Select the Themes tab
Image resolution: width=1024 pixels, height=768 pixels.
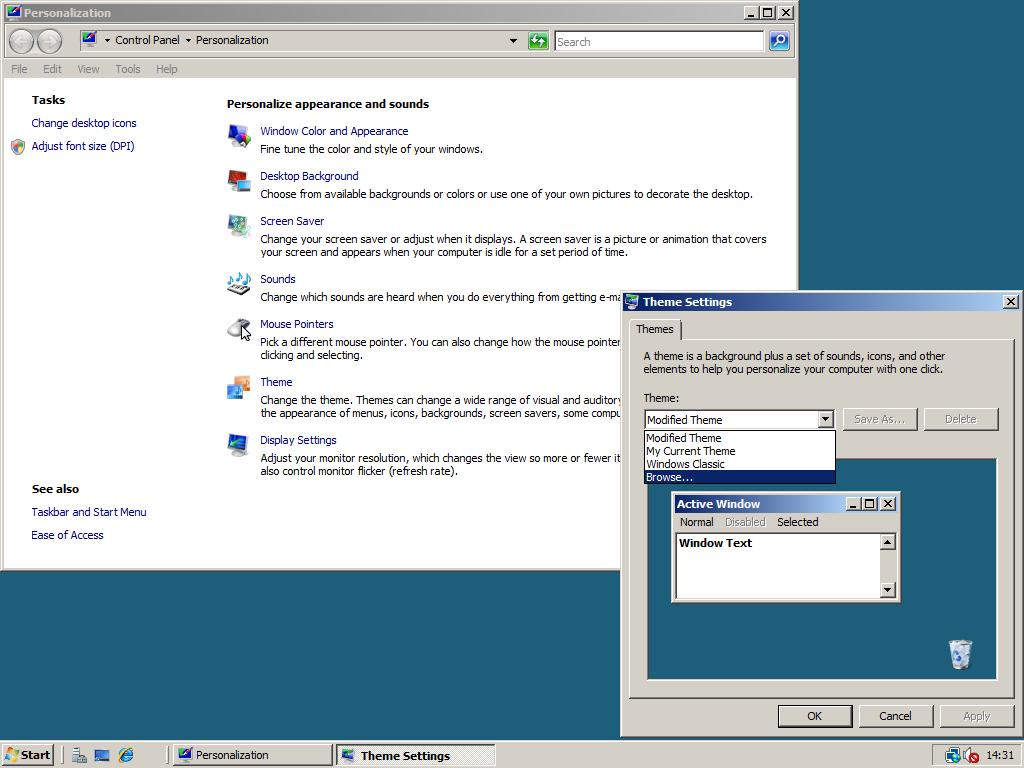(654, 329)
